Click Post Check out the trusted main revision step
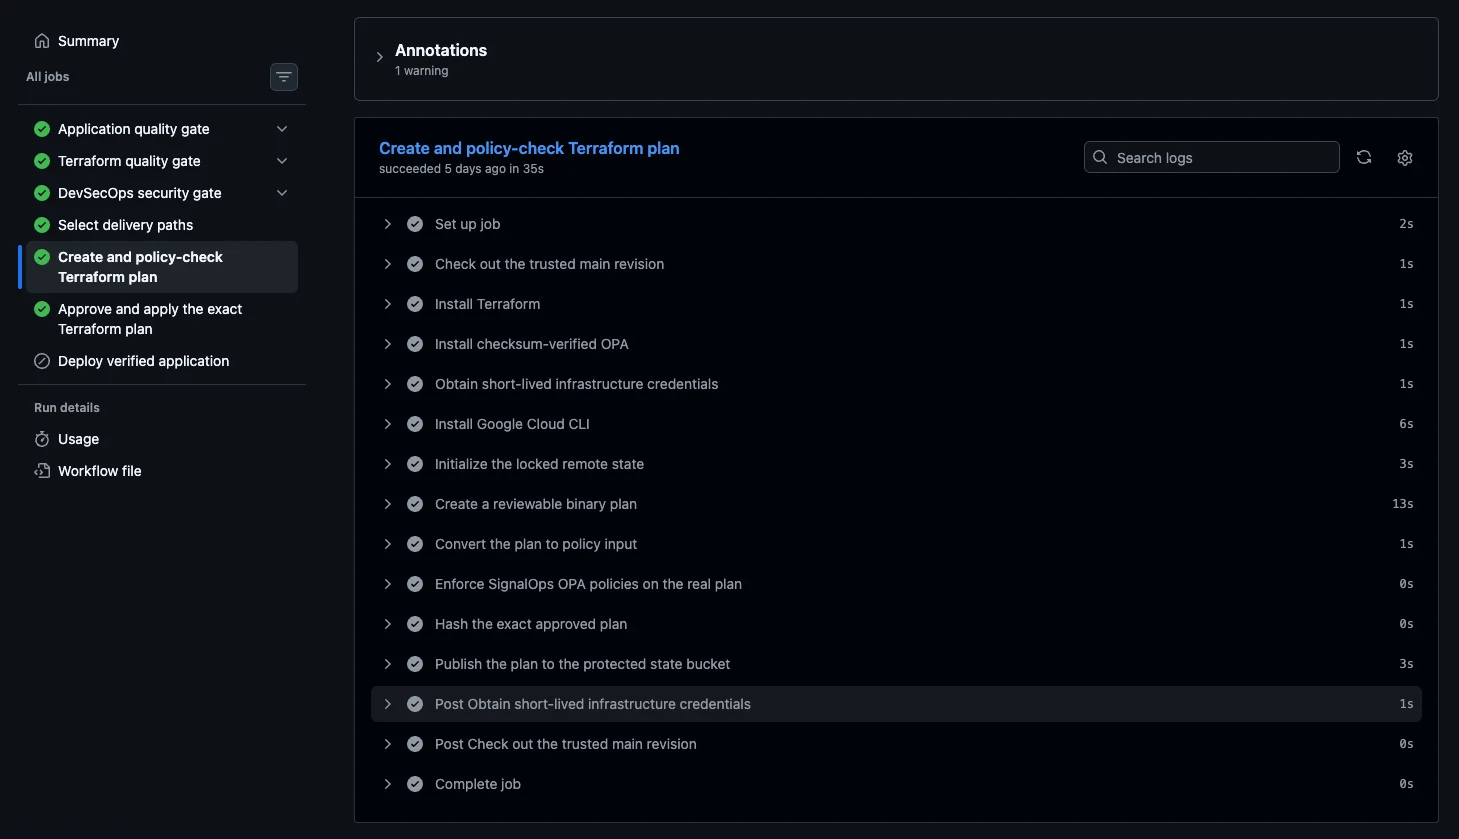Image resolution: width=1459 pixels, height=839 pixels. click(x=896, y=744)
